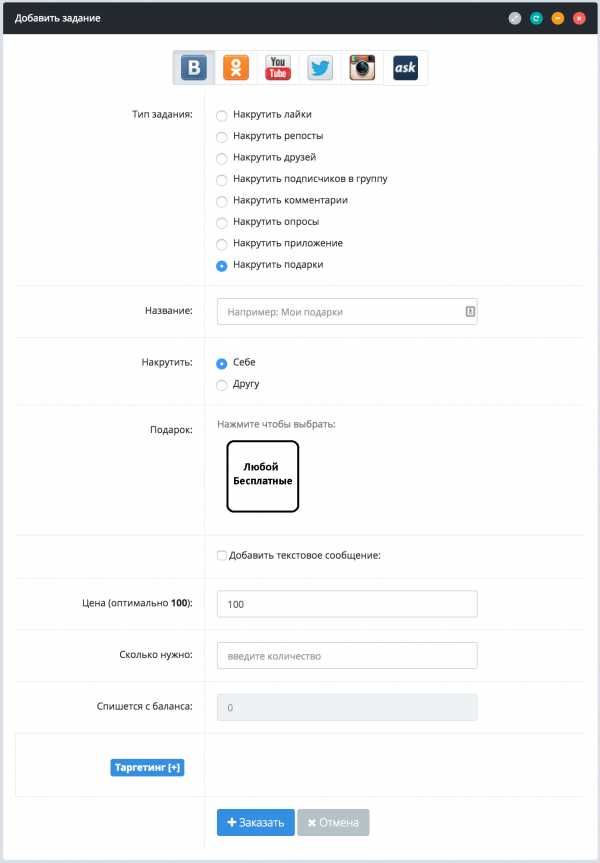Expand the Таргетинг [+] section
Viewport: 600px width, 863px height.
(x=148, y=767)
